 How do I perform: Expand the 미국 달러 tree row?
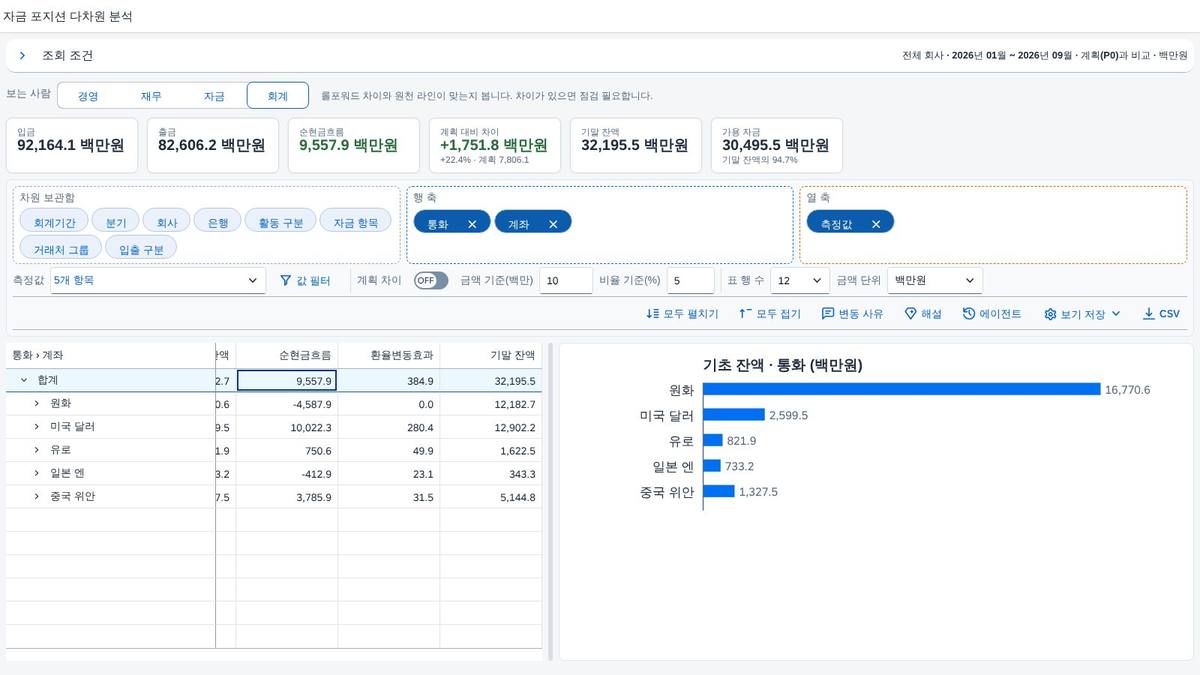[x=37, y=427]
